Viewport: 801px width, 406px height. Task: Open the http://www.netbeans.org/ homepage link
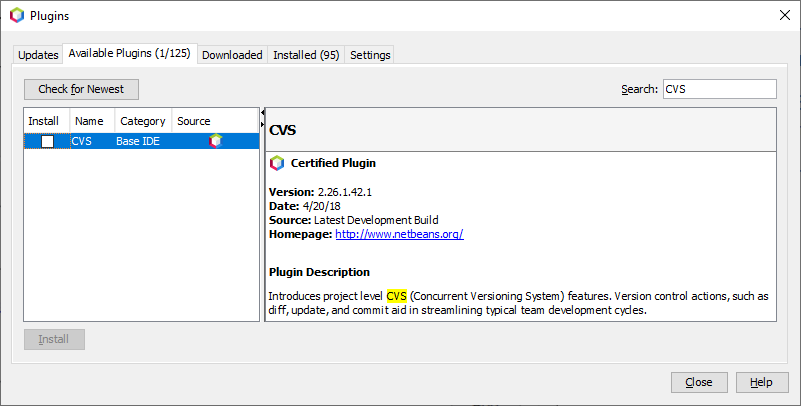[399, 234]
